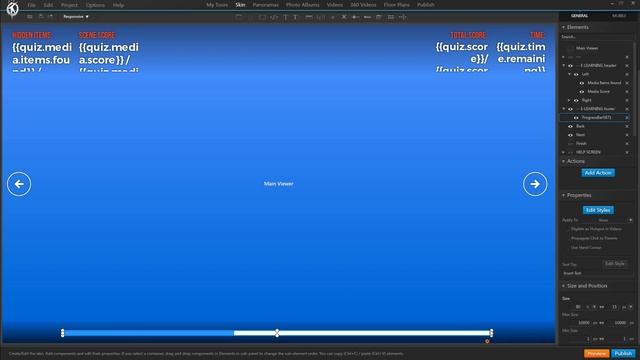Show the hidden Finish element
Image resolution: width=640 pixels, height=360 pixels.
(x=570, y=144)
